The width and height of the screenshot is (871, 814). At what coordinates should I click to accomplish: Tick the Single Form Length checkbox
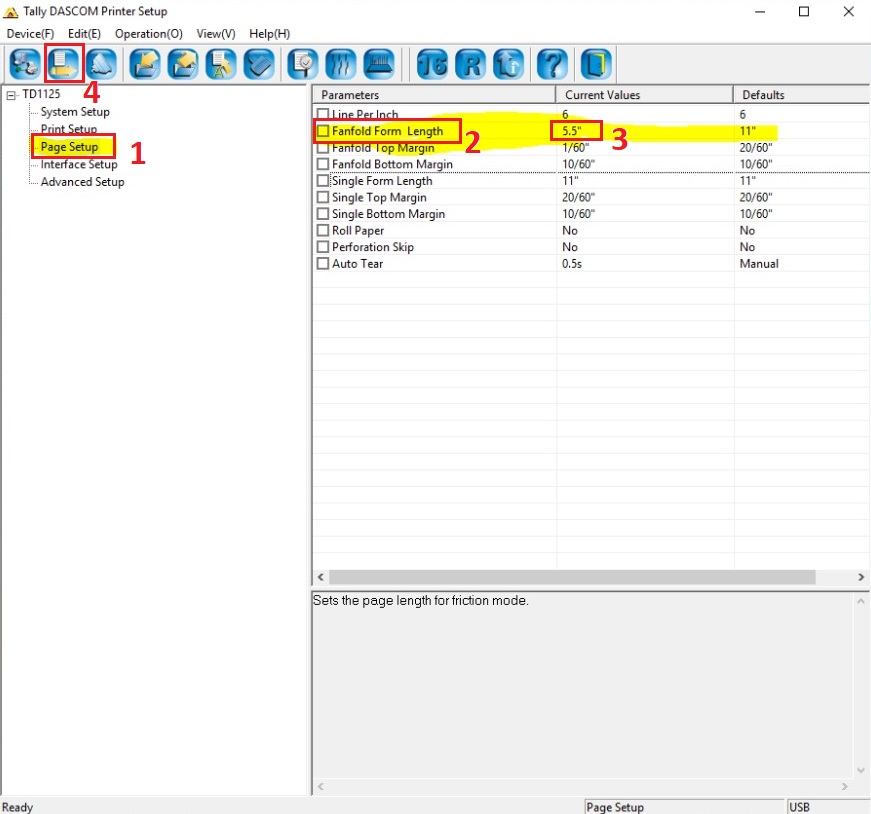coord(323,181)
